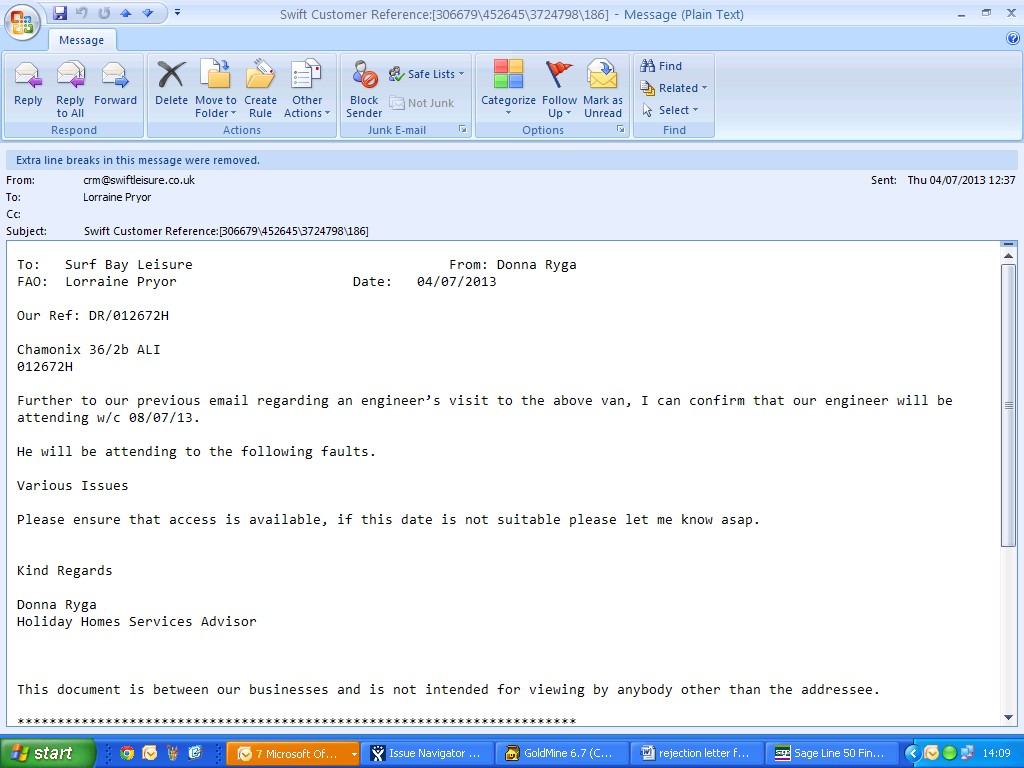Go to next item arrow
Viewport: 1024px width, 768px height.
click(x=148, y=13)
